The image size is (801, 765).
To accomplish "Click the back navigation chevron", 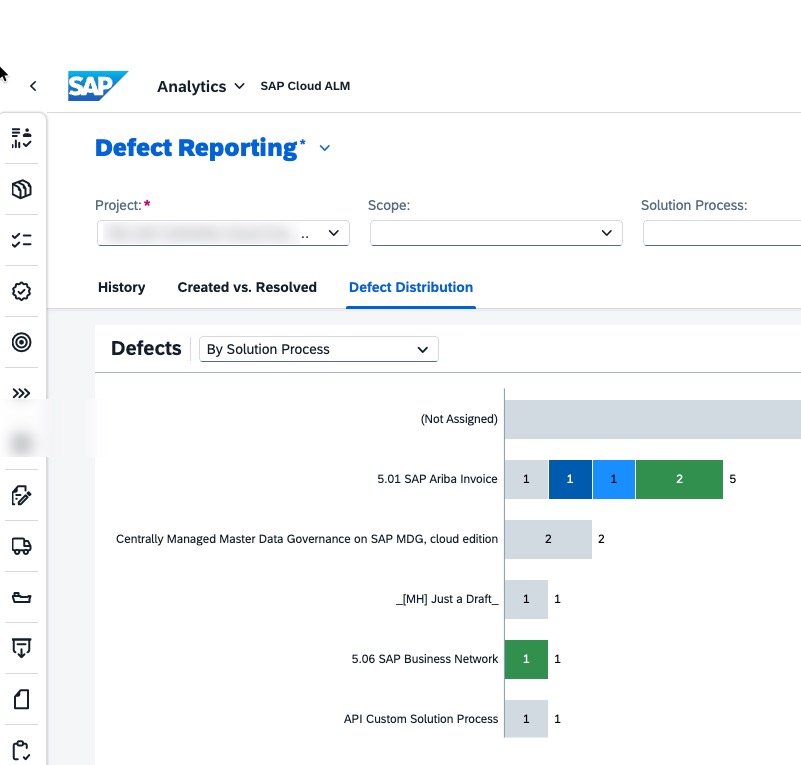I will tap(33, 86).
